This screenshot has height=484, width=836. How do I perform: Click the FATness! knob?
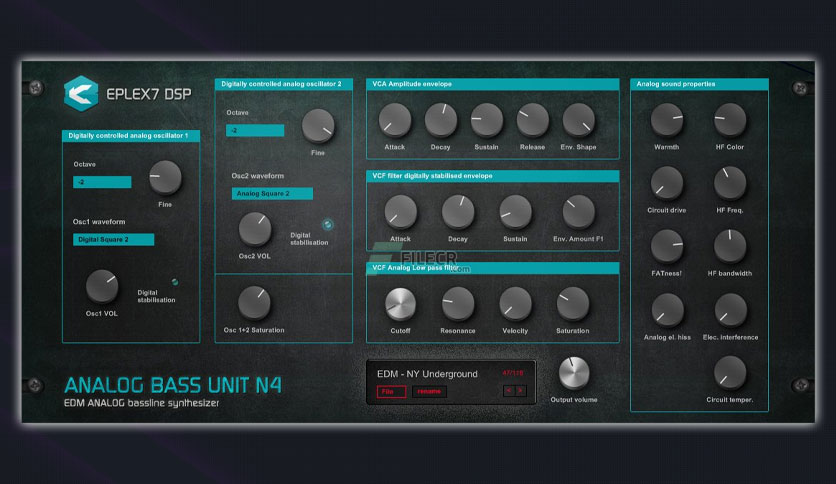[666, 246]
